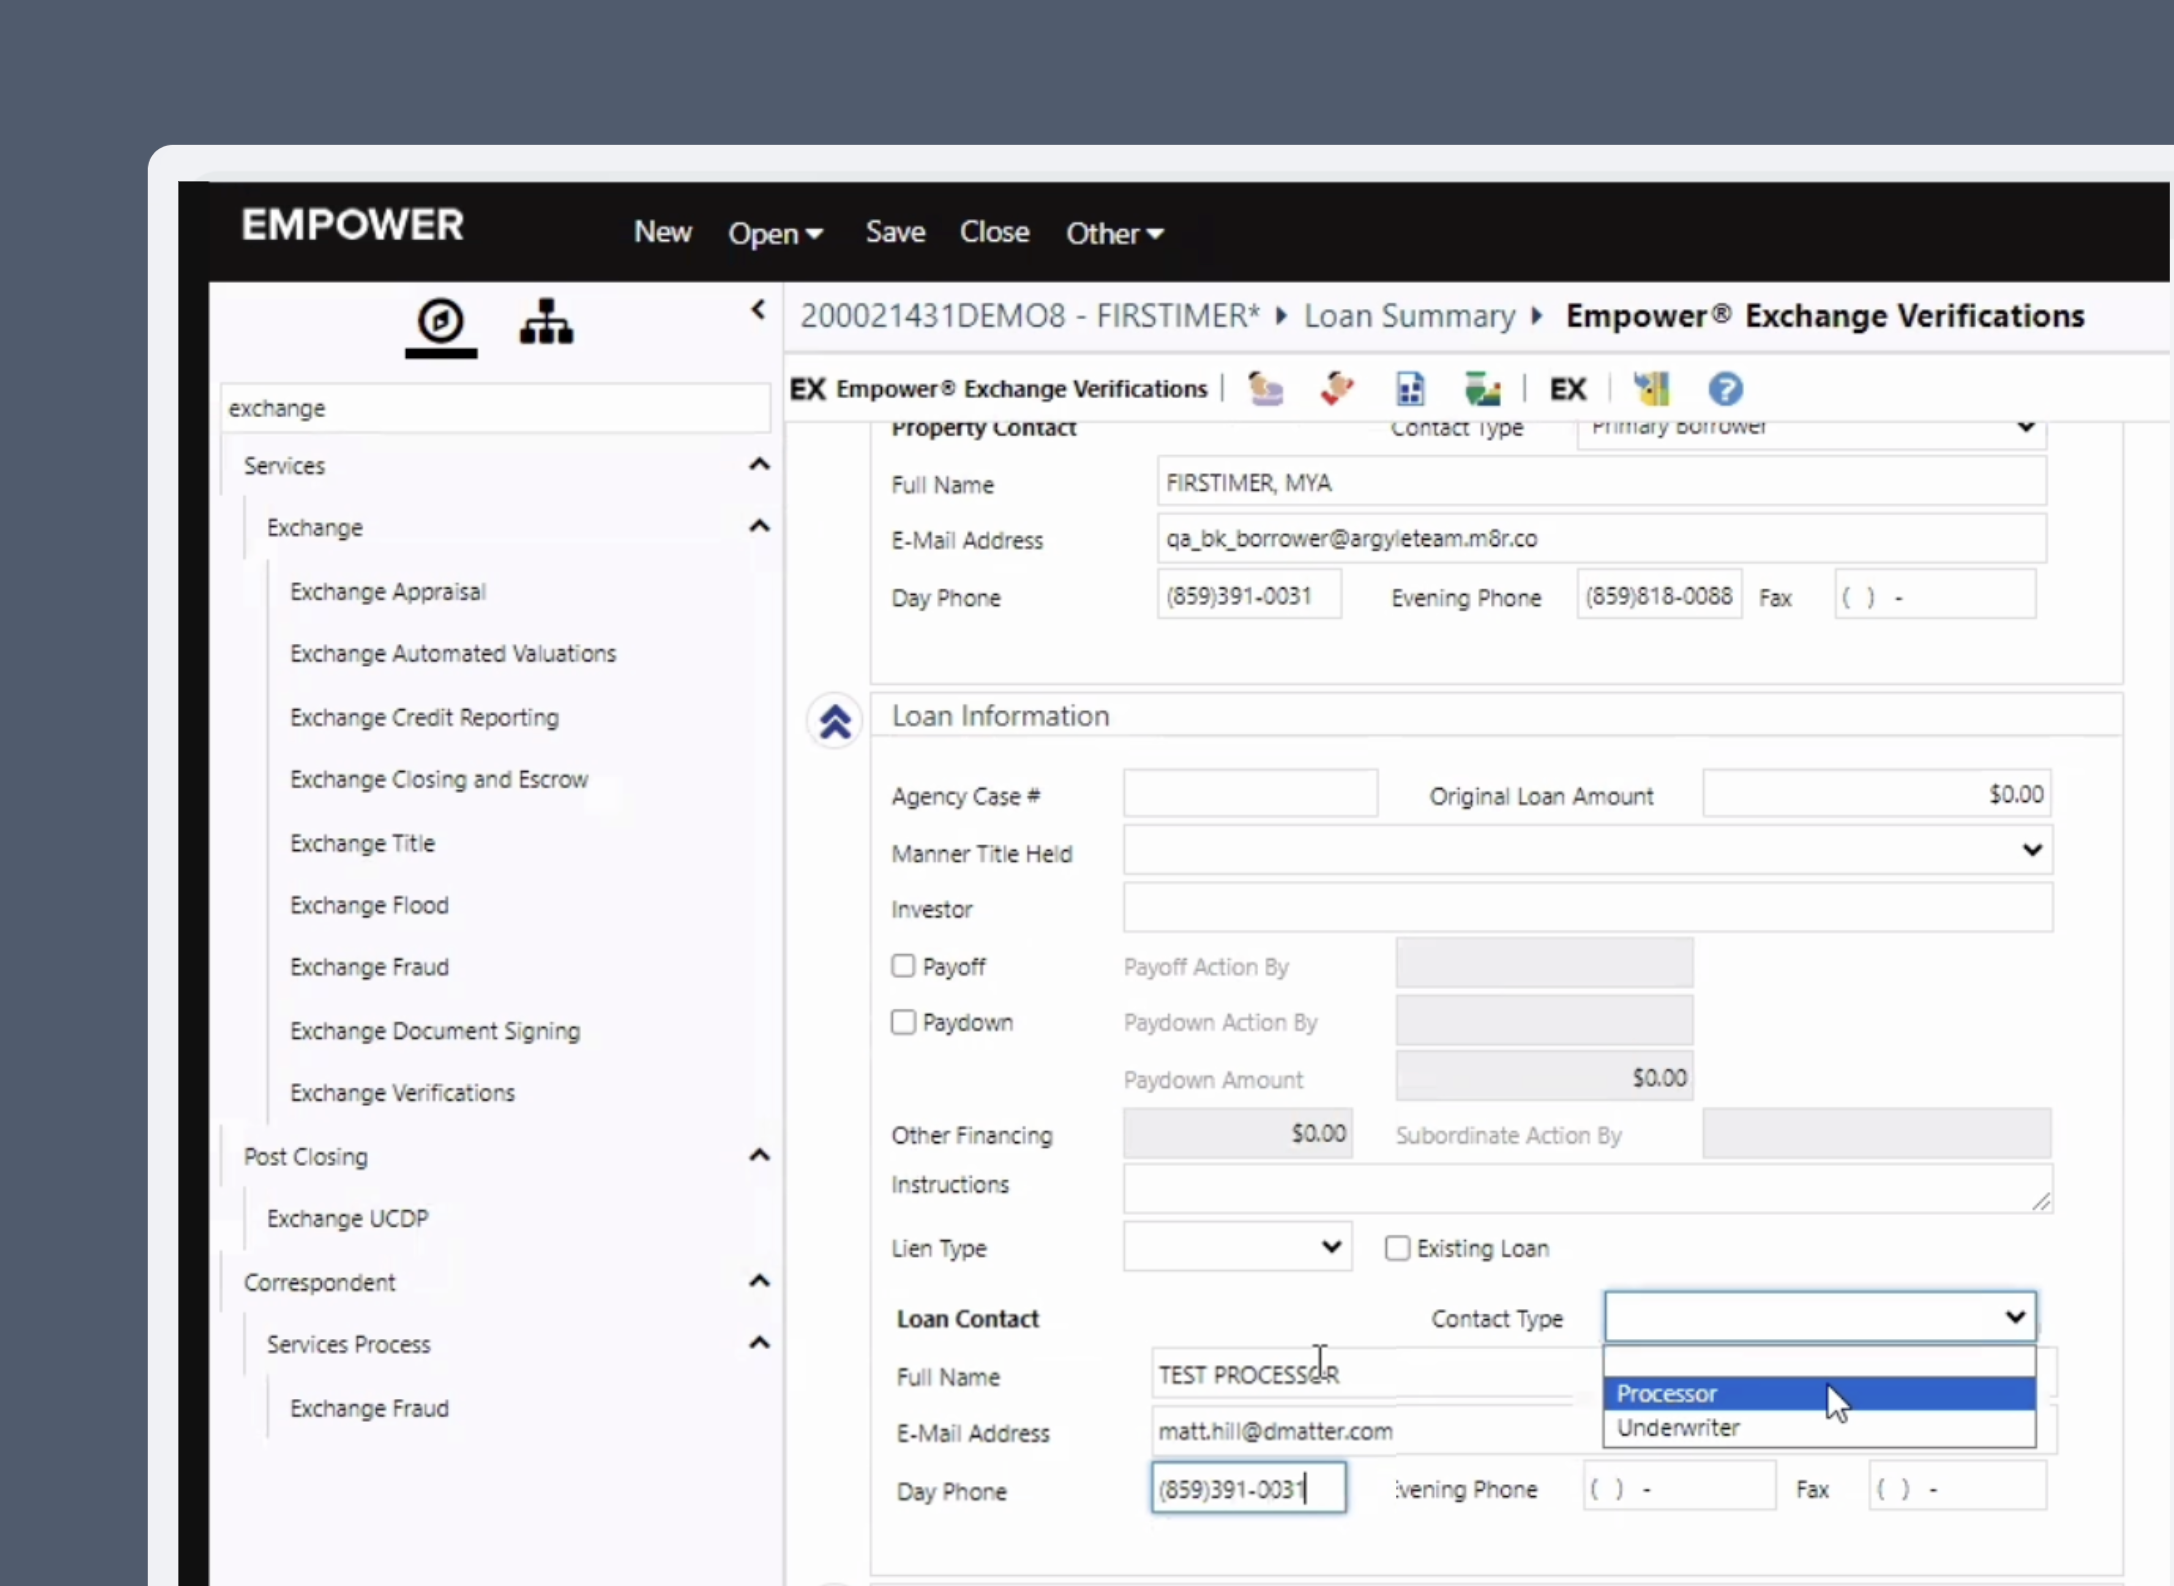Click the blue document grid toolbar icon
This screenshot has height=1586, width=2174.
pos(1410,389)
